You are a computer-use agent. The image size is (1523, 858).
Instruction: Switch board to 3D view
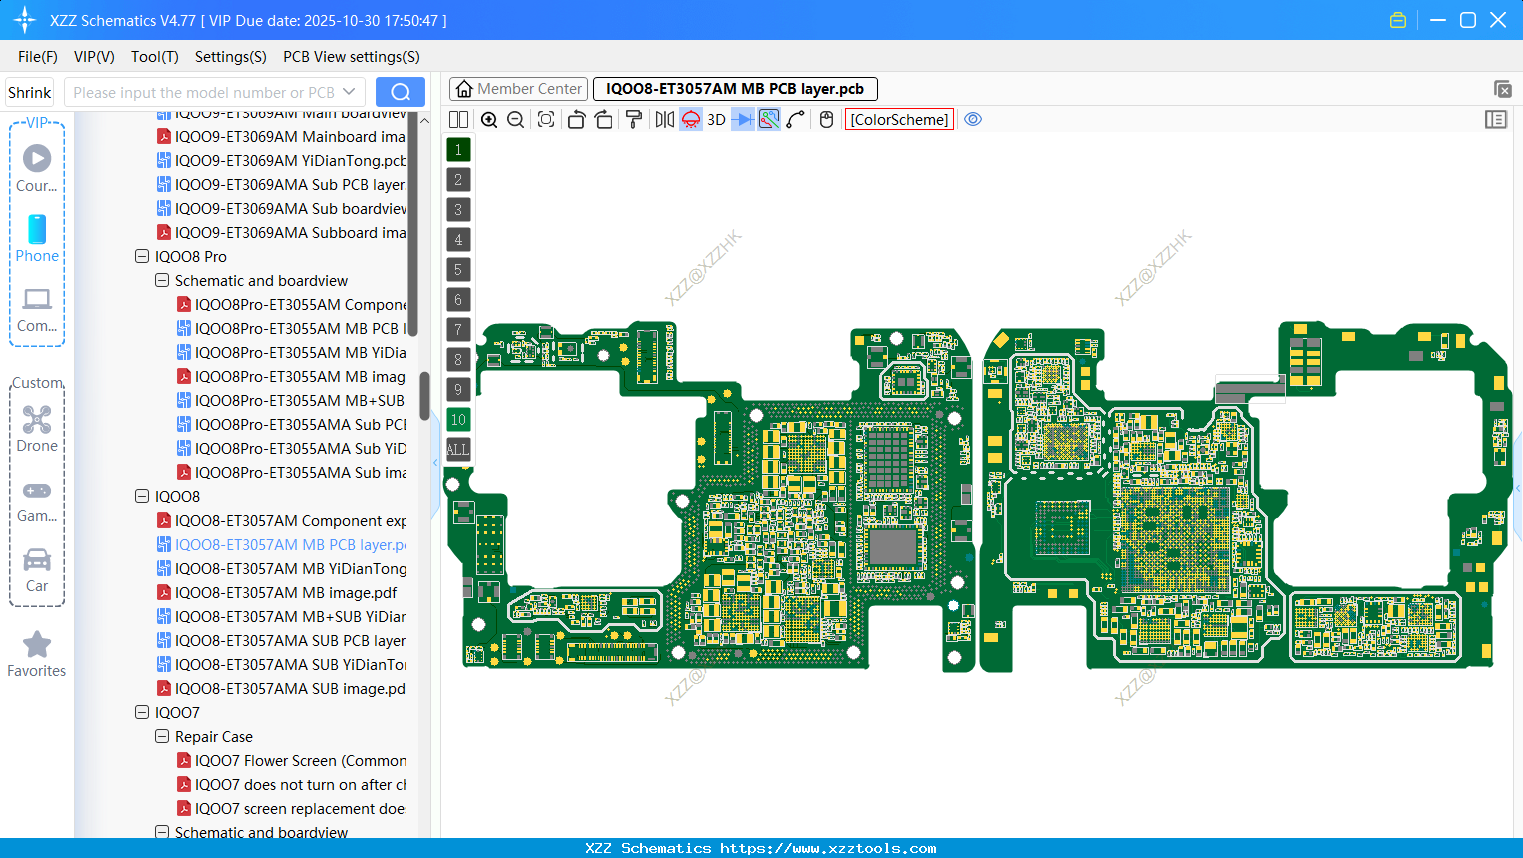click(715, 119)
